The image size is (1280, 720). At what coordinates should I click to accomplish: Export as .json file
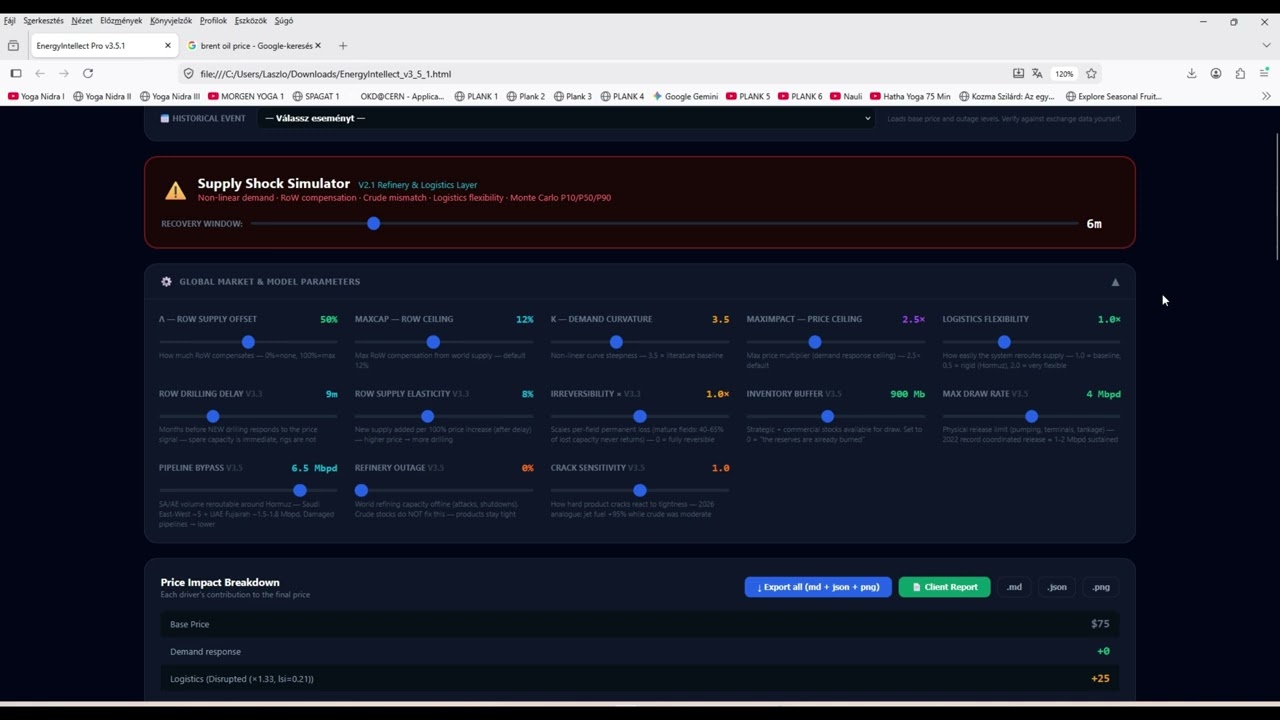click(1057, 587)
